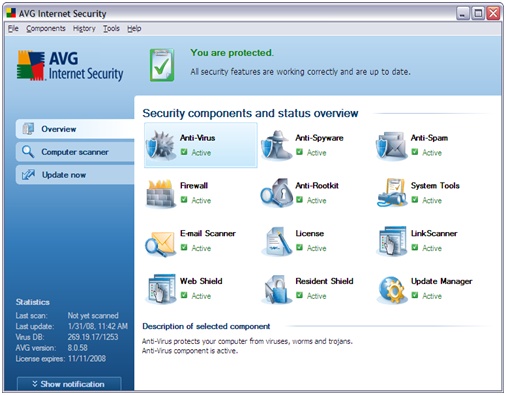
Task: Click Anti-Rootkit Active status checkmark
Action: tap(299, 200)
